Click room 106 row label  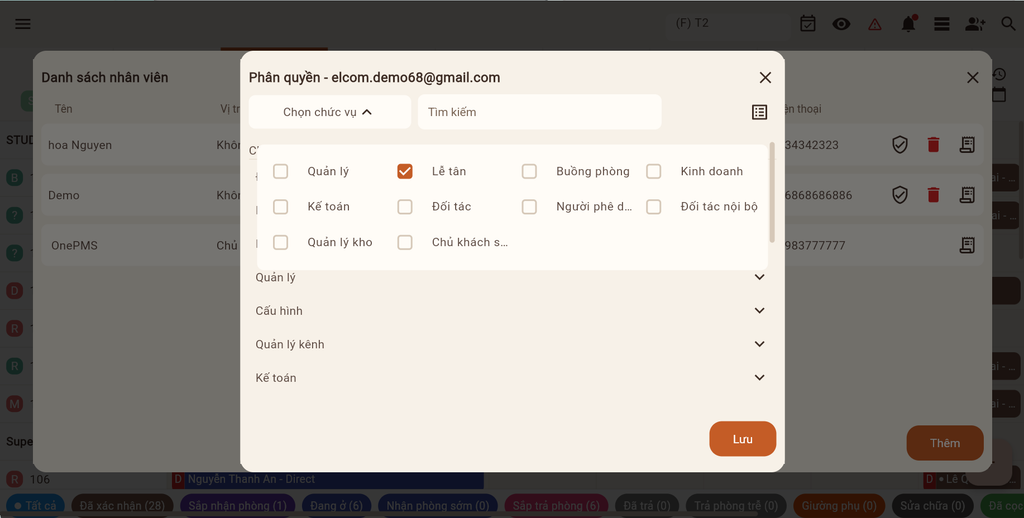click(x=40, y=479)
